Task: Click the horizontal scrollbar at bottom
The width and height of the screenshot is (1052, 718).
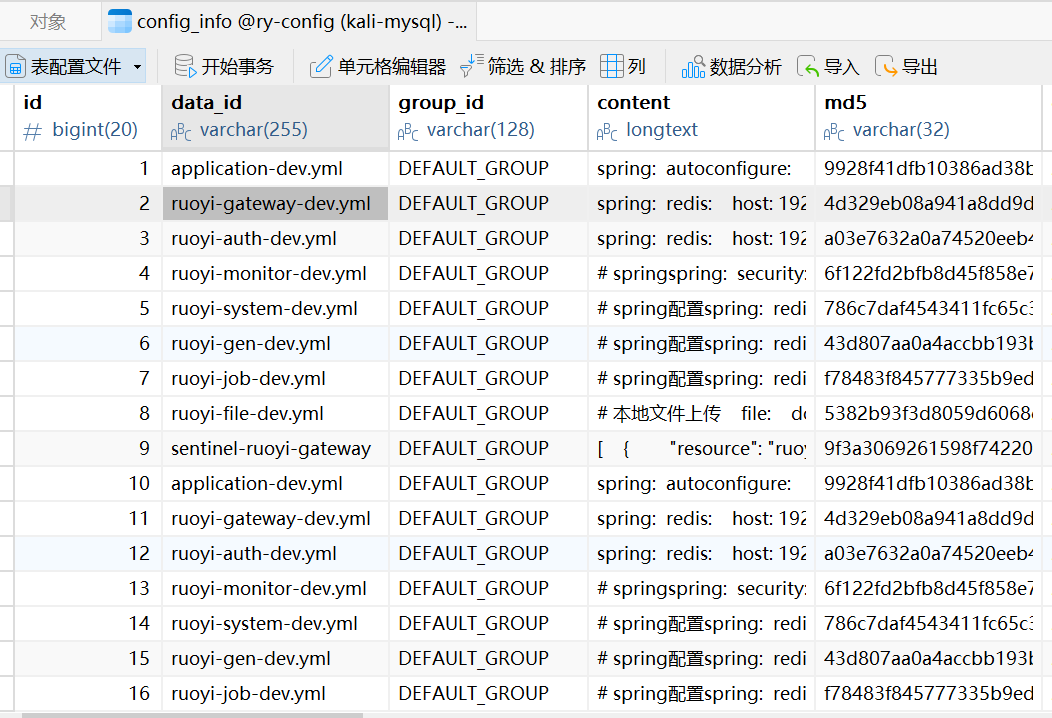Action: (192, 715)
